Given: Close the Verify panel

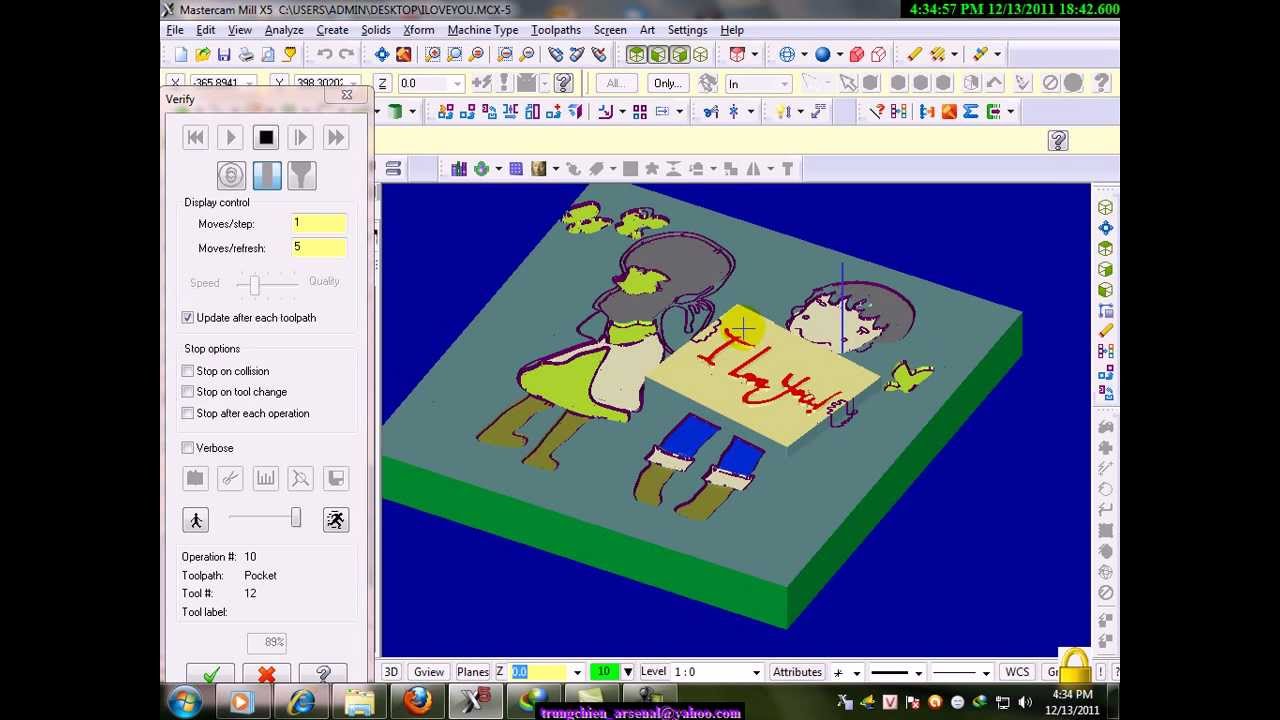Looking at the screenshot, I should click(x=346, y=95).
